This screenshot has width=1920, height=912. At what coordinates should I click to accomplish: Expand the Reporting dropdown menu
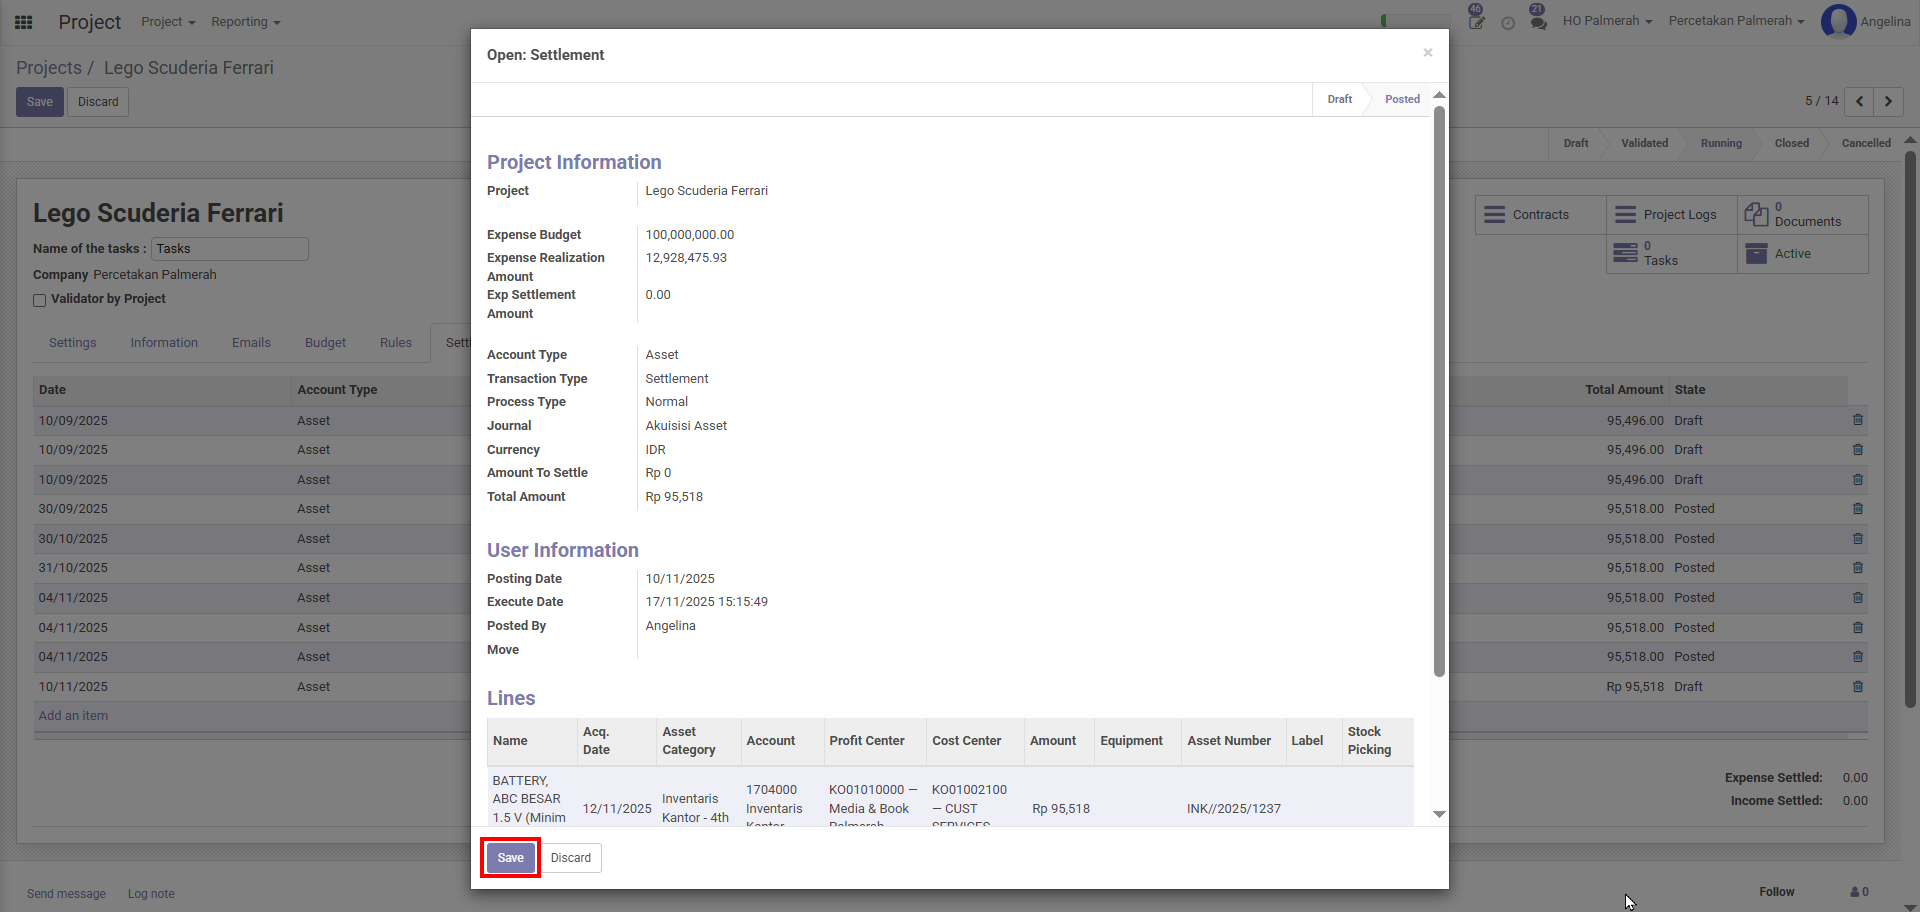tap(245, 22)
